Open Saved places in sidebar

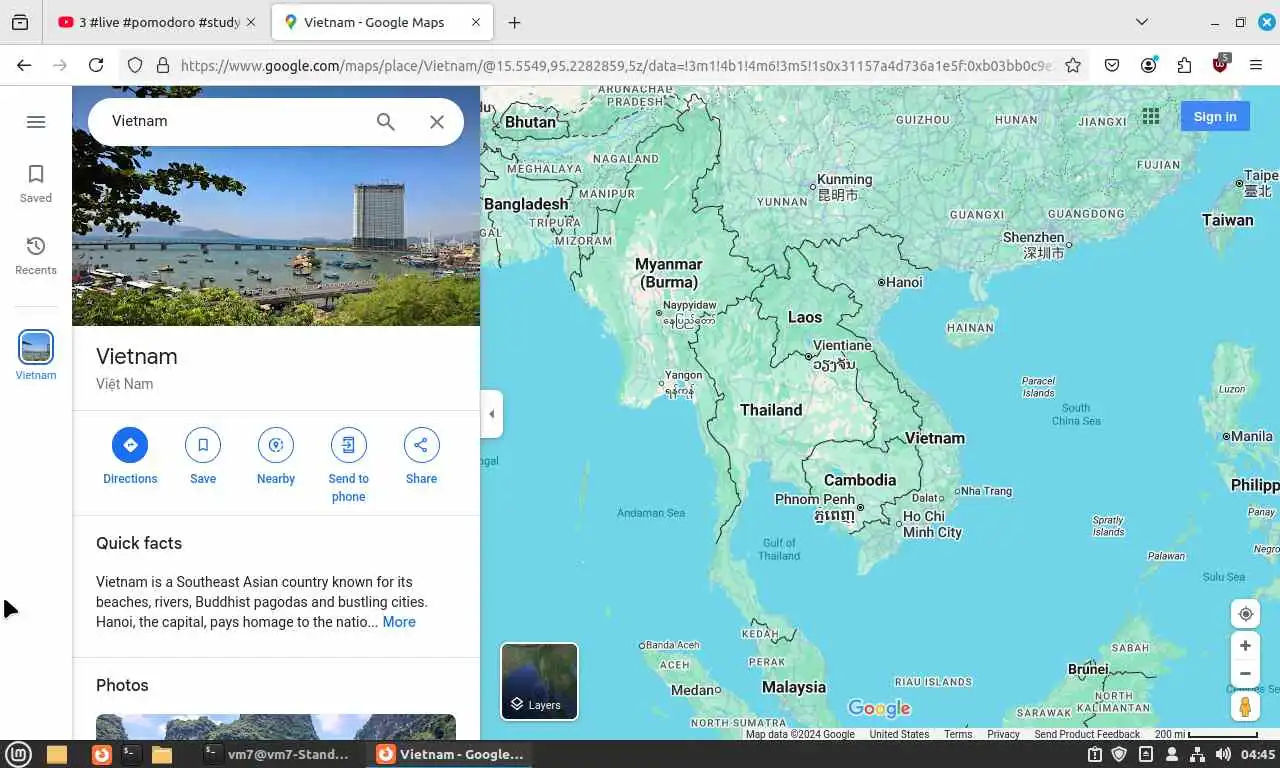click(36, 184)
